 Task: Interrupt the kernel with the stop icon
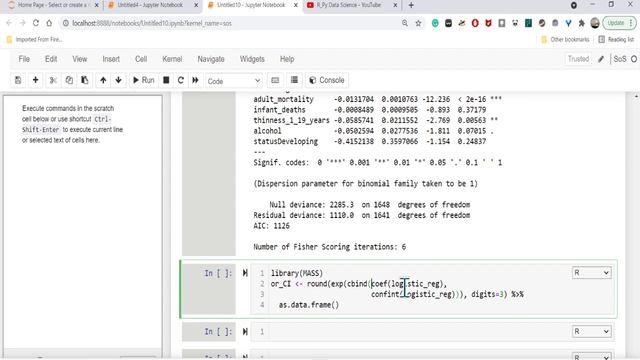pyautogui.click(x=166, y=80)
